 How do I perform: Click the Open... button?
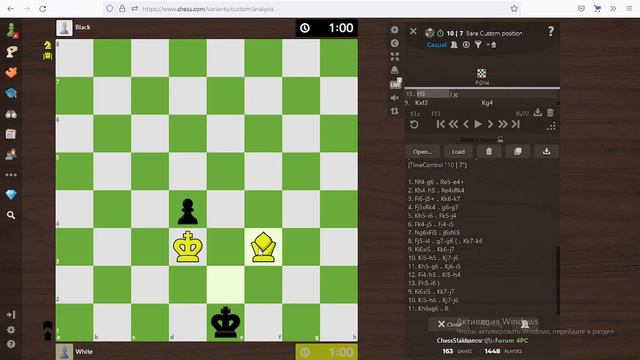pos(422,152)
